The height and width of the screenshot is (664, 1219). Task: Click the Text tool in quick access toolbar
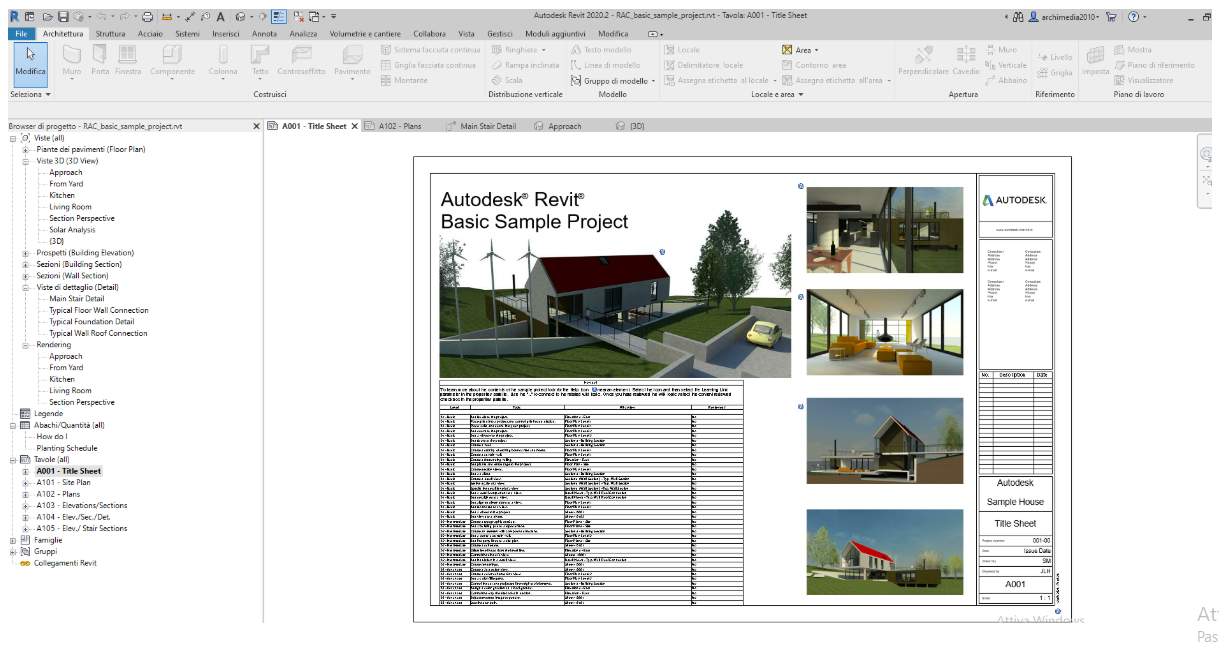pyautogui.click(x=220, y=17)
